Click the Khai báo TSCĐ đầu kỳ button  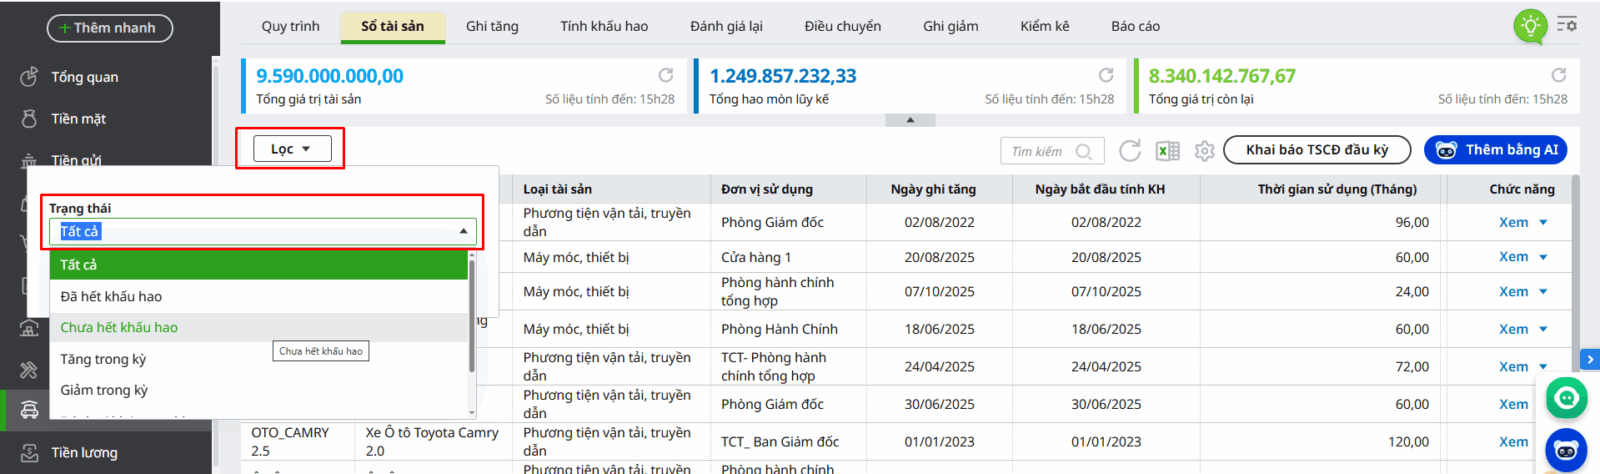coord(1316,150)
